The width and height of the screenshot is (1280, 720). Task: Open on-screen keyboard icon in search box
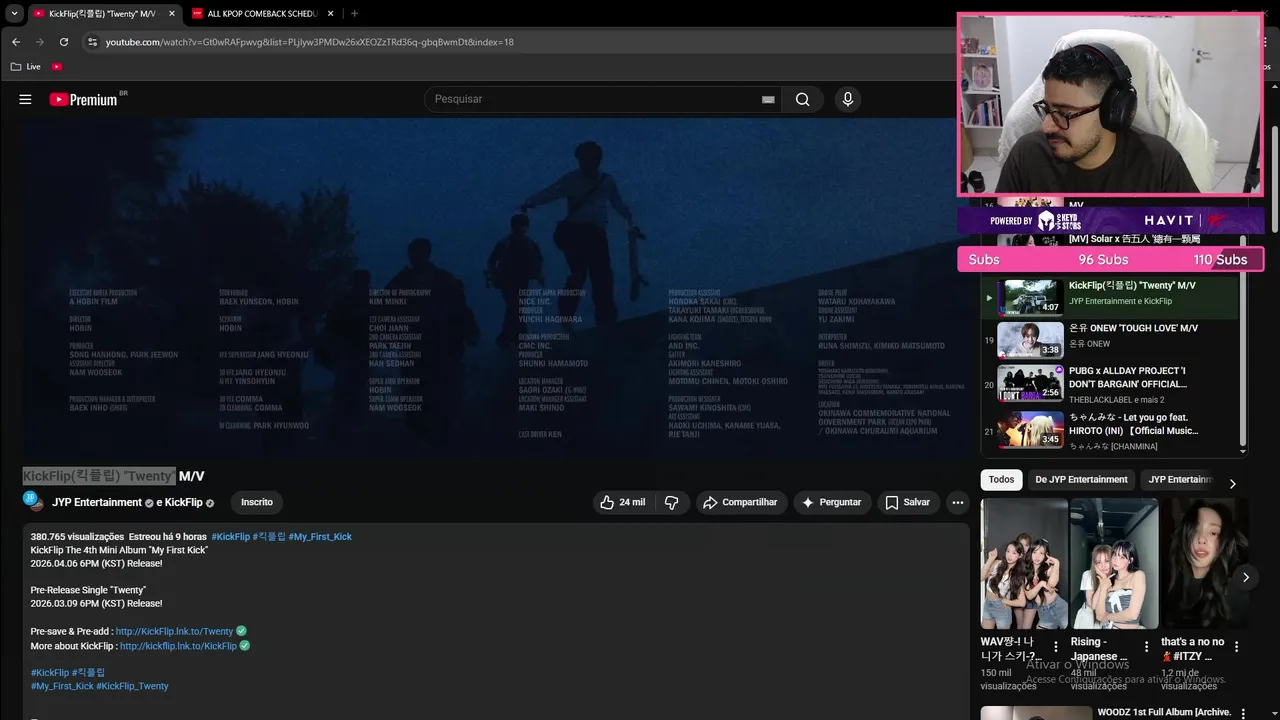(768, 99)
